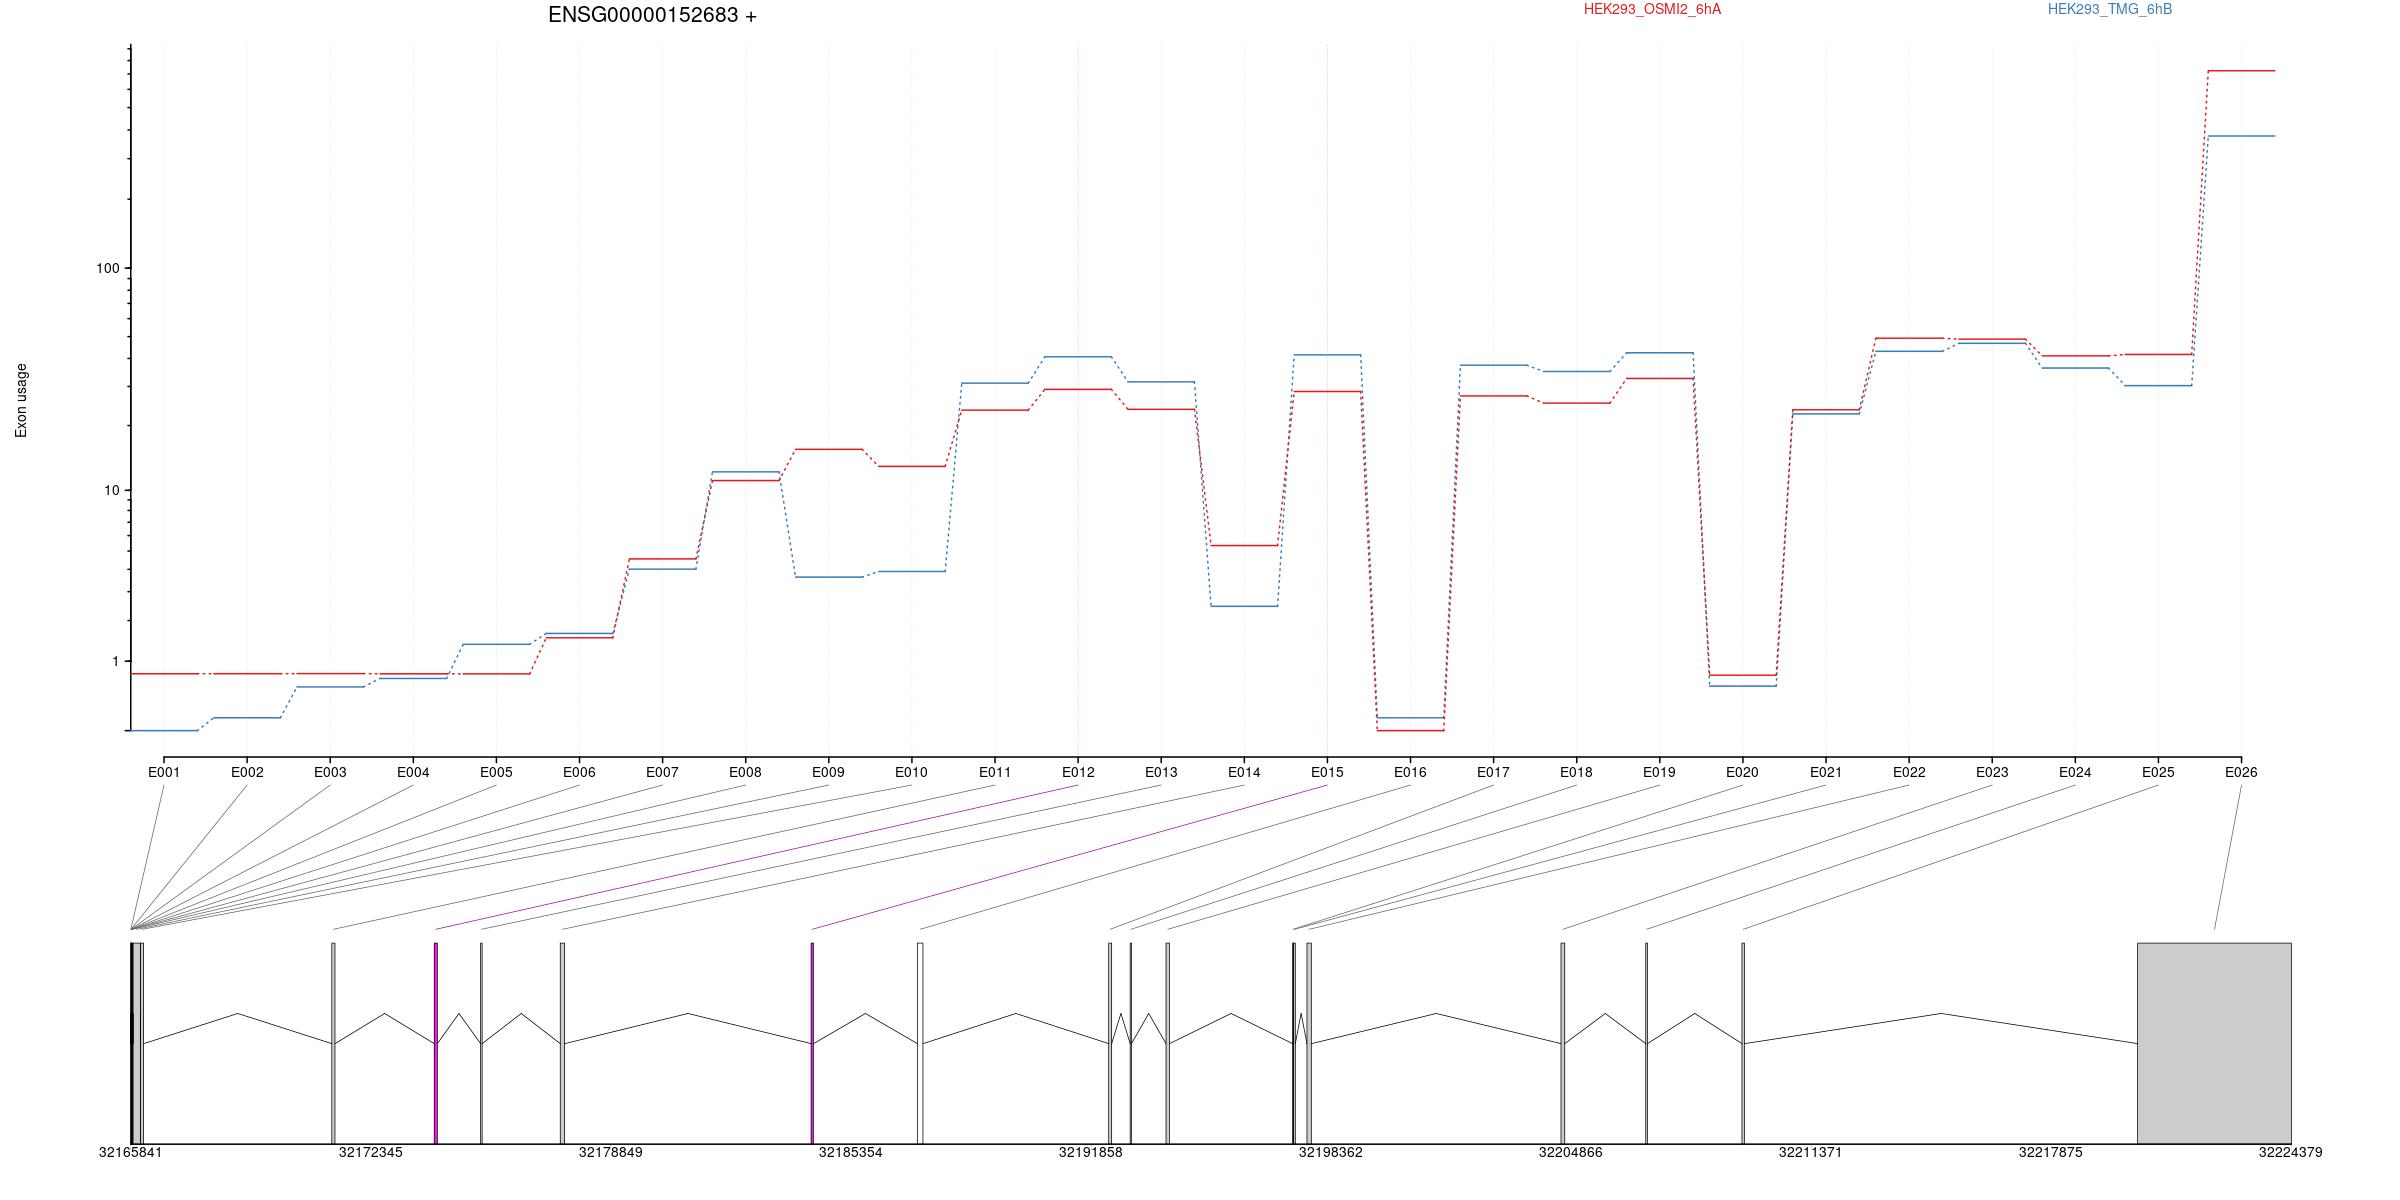This screenshot has width=2400, height=1200.
Task: Click exon label E017
Action: (1493, 772)
